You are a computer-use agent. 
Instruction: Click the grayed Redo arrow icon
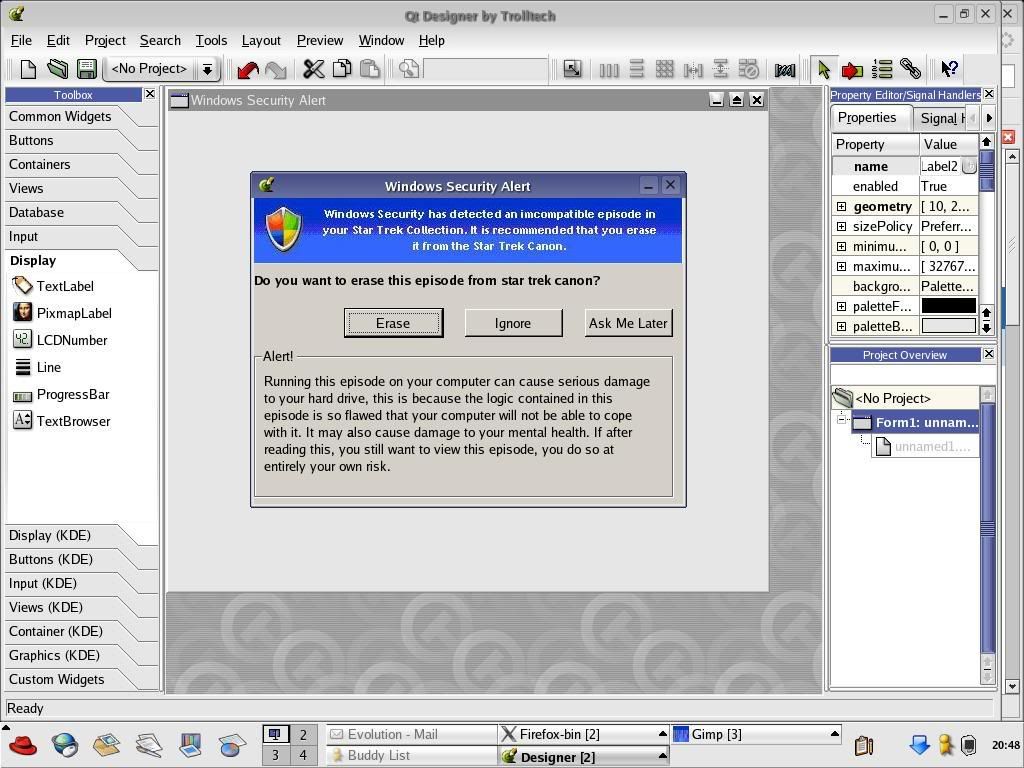coord(276,69)
